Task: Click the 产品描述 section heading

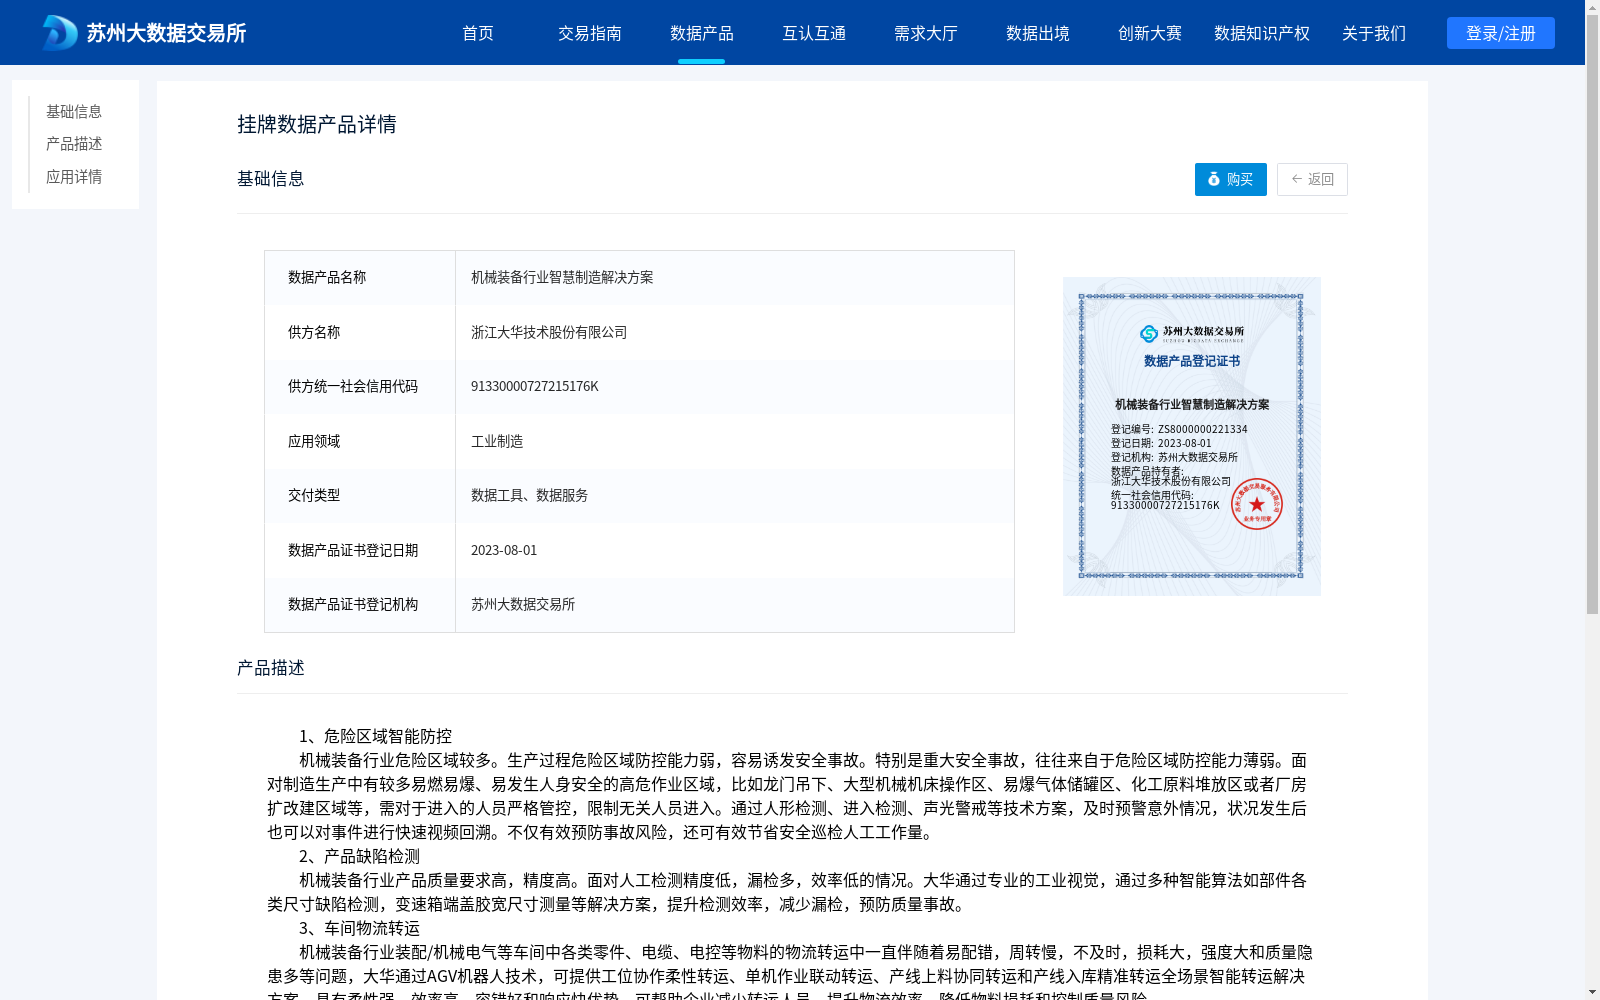Action: (271, 667)
